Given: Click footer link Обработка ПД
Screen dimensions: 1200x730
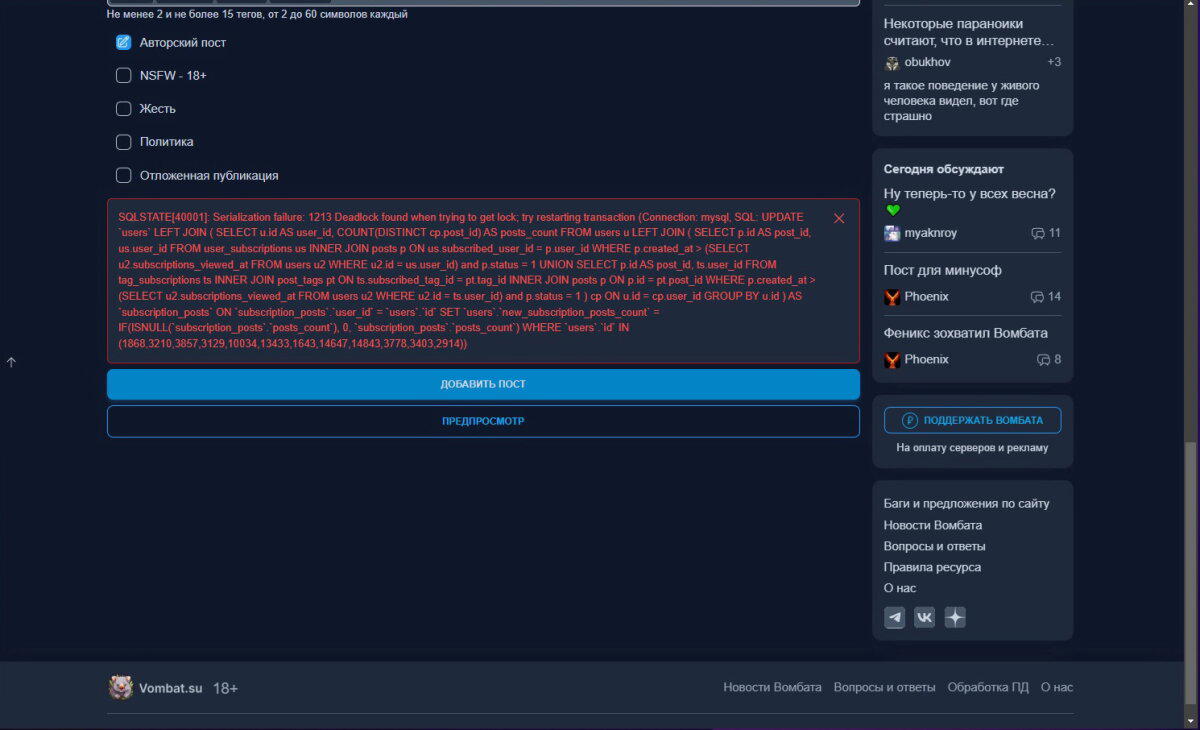Looking at the screenshot, I should coord(987,687).
